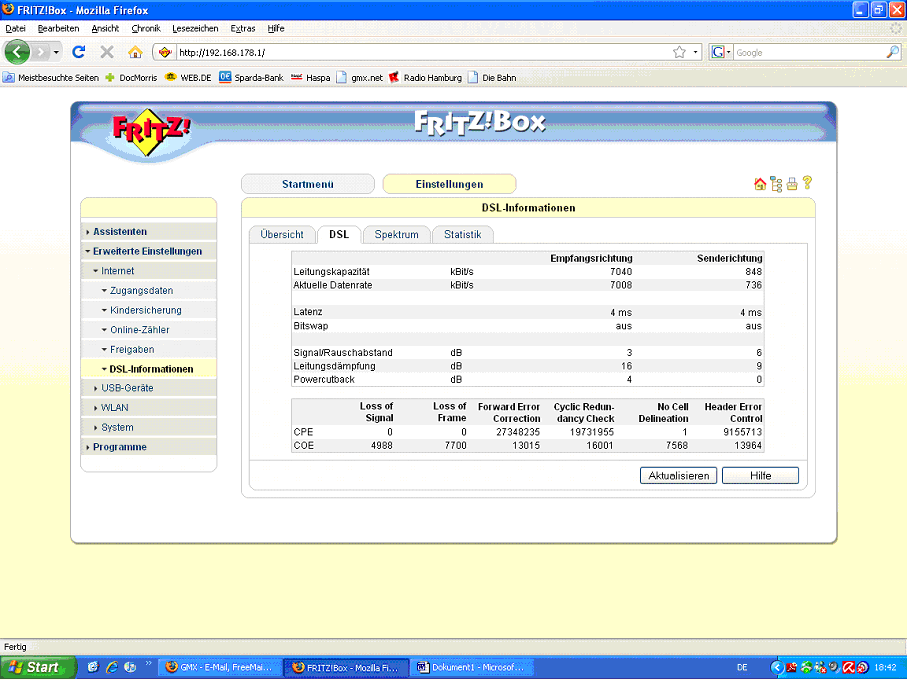Screen dimensions: 907x680
Task: Open help via yellow question mark icon
Action: (x=806, y=183)
